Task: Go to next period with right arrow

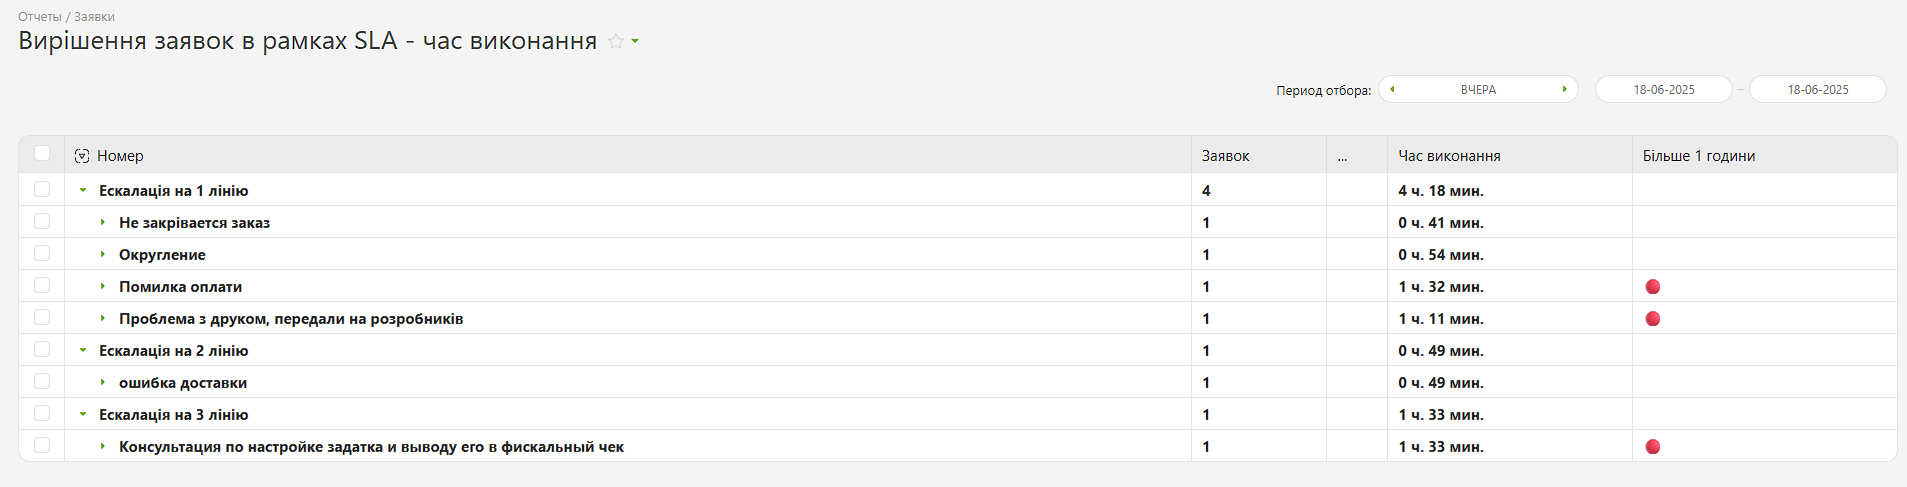Action: click(x=1564, y=89)
